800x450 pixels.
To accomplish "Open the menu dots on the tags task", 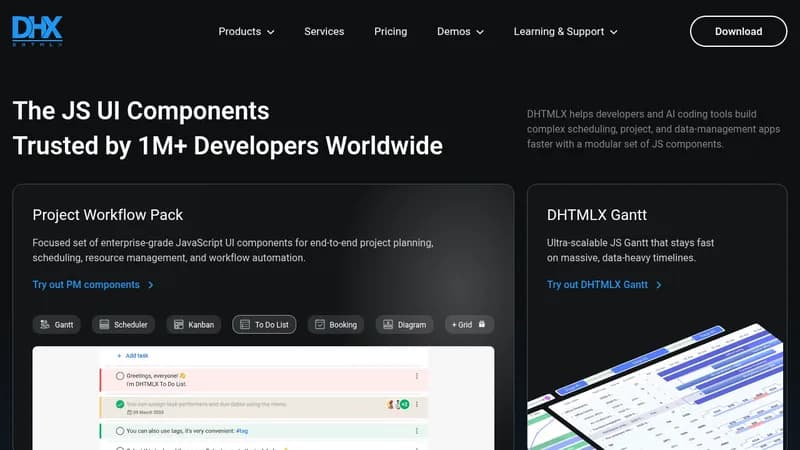I will pyautogui.click(x=417, y=431).
